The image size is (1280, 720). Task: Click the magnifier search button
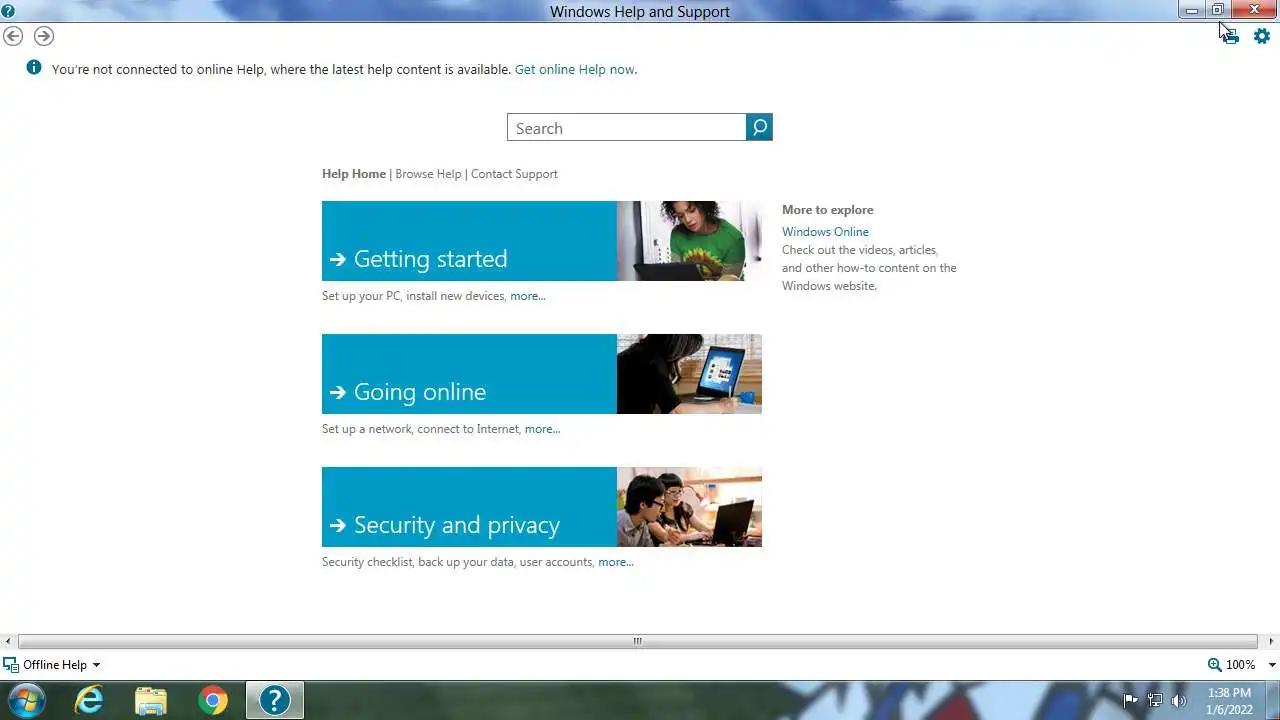coord(759,127)
